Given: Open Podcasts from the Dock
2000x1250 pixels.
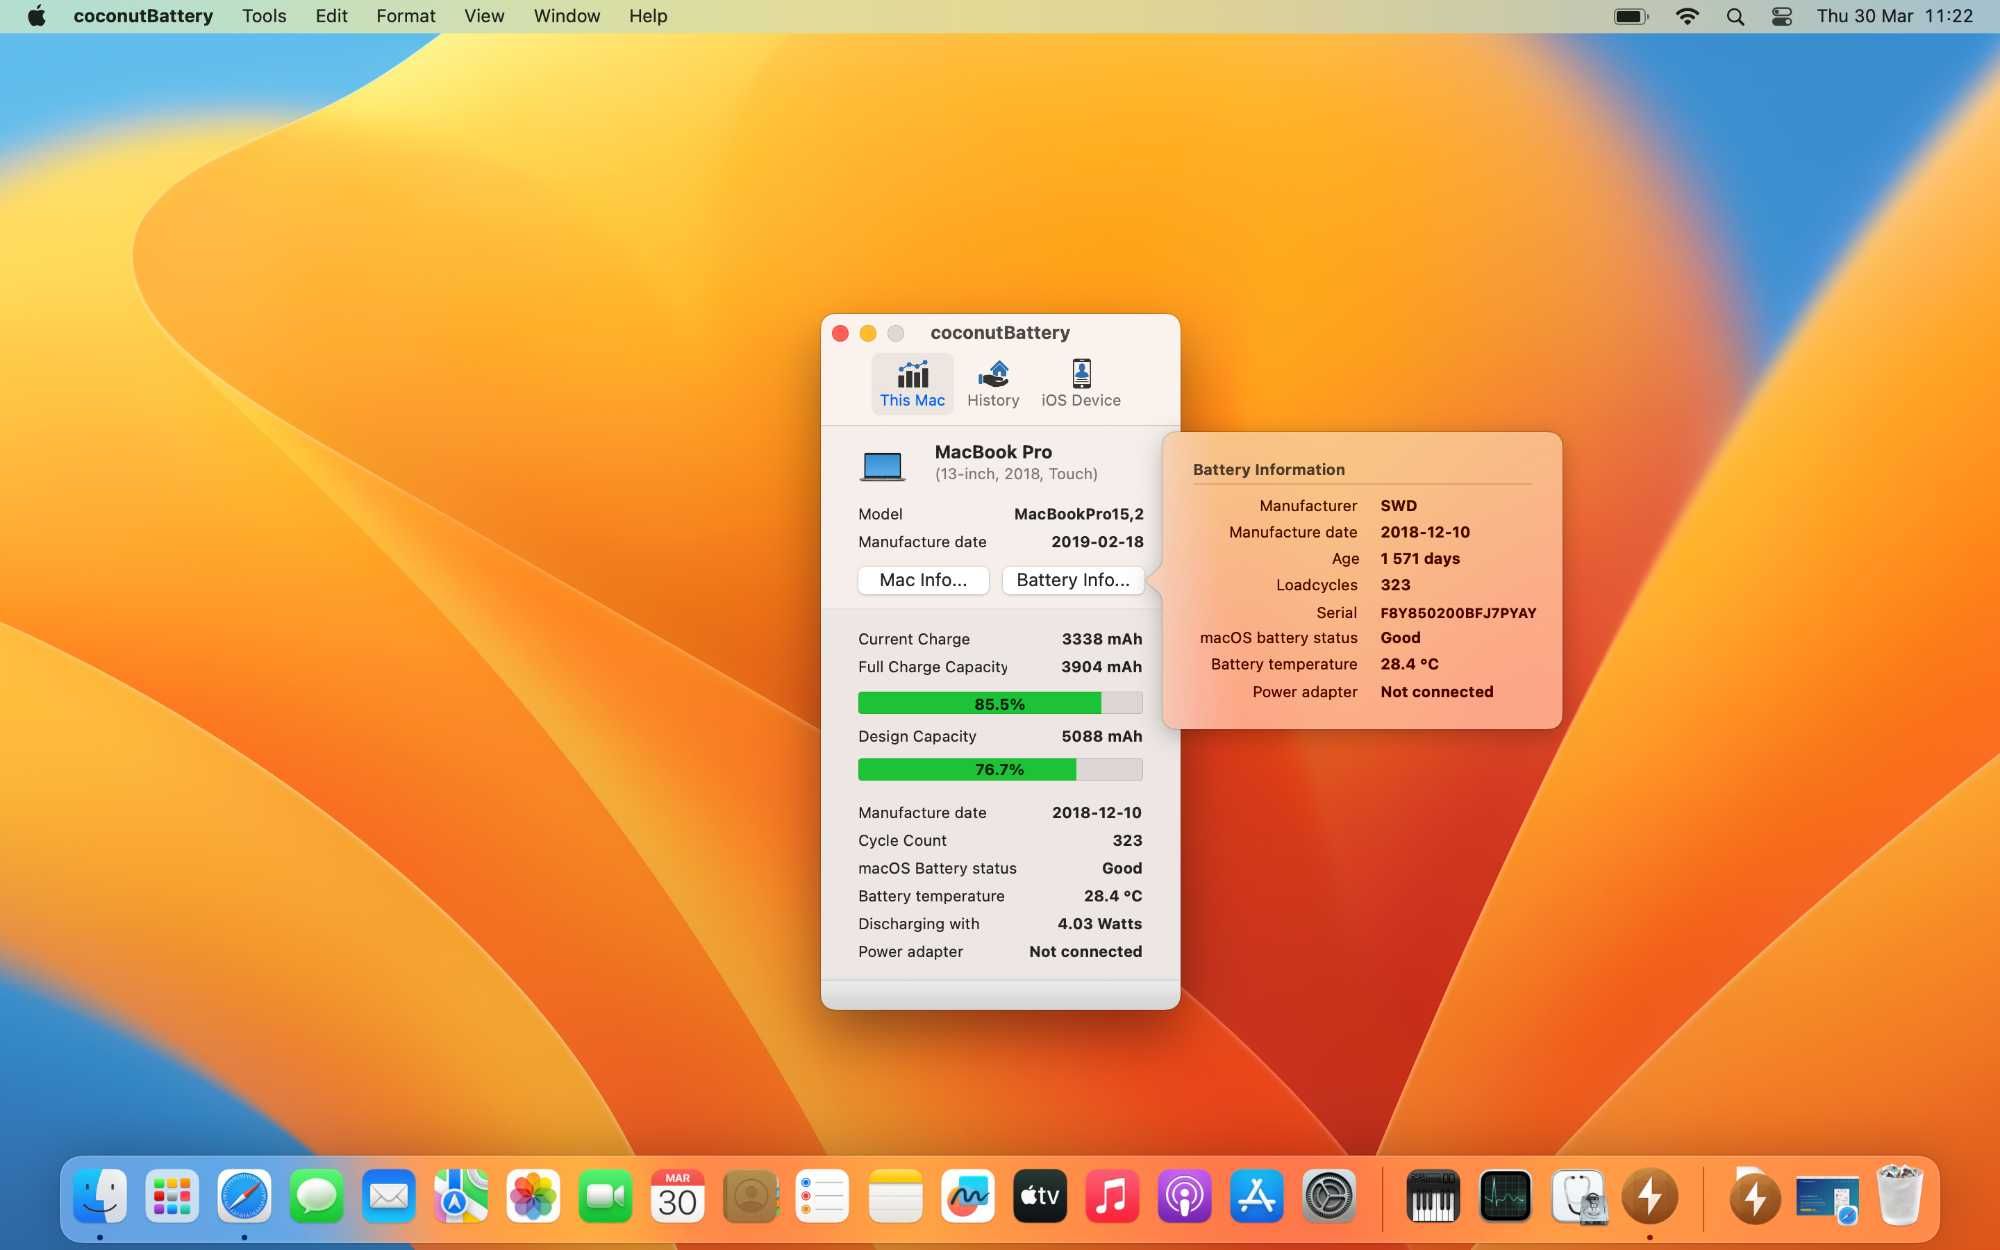Looking at the screenshot, I should (x=1184, y=1196).
